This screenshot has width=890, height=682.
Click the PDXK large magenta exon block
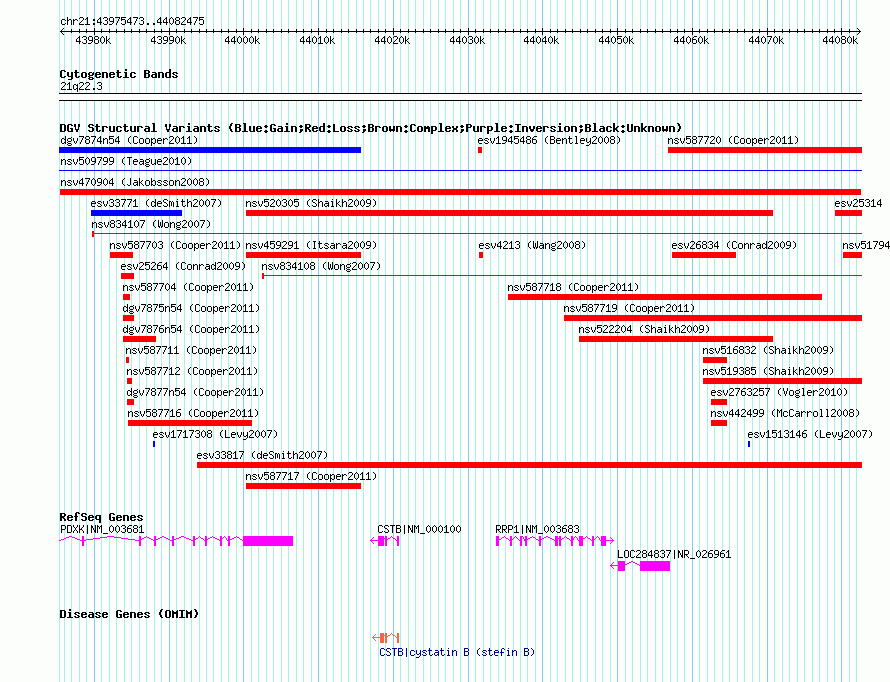click(x=268, y=541)
